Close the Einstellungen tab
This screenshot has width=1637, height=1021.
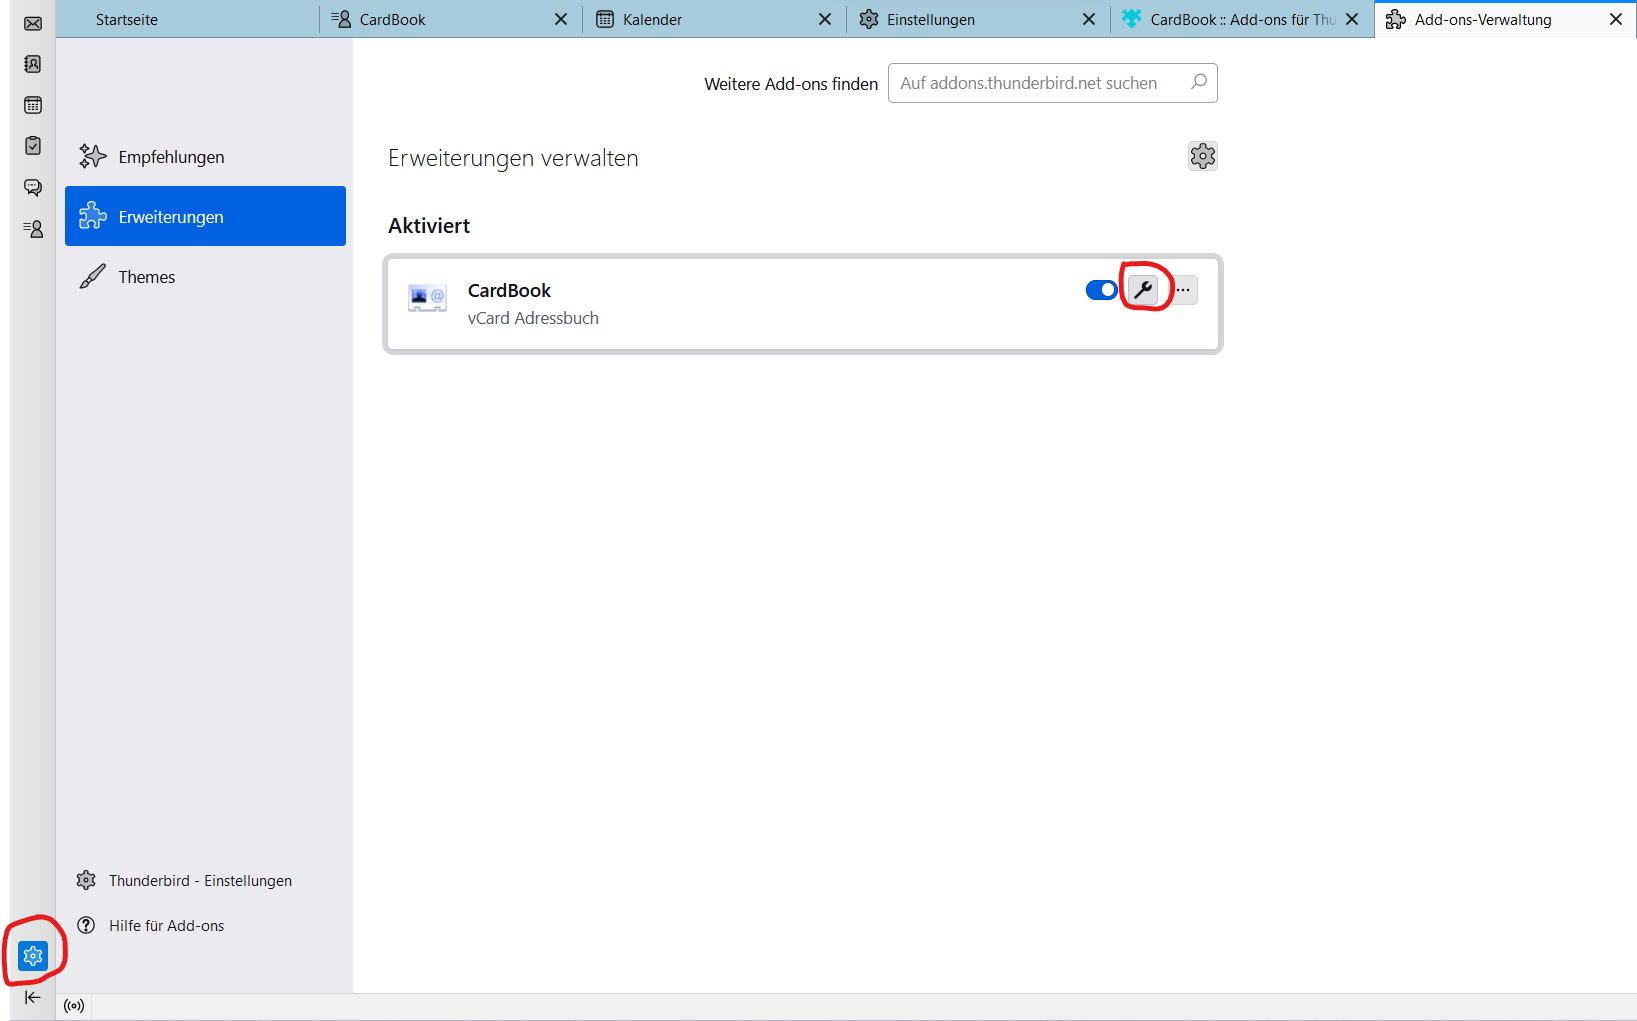1089,19
